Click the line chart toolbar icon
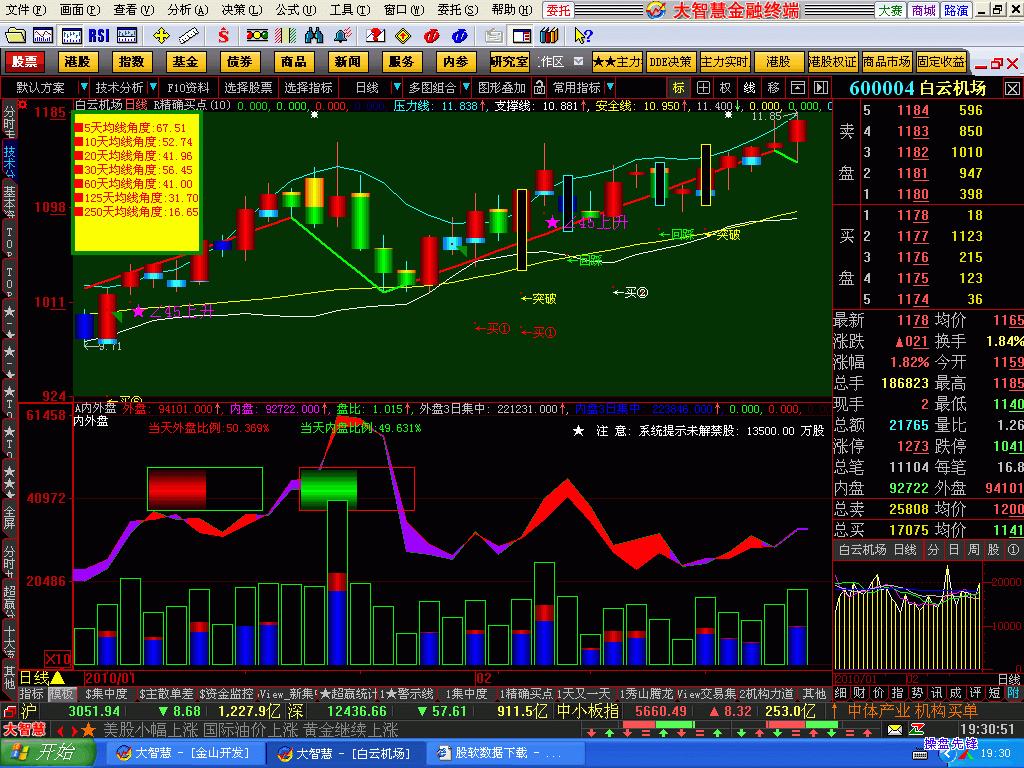Image resolution: width=1024 pixels, height=768 pixels. coord(43,36)
